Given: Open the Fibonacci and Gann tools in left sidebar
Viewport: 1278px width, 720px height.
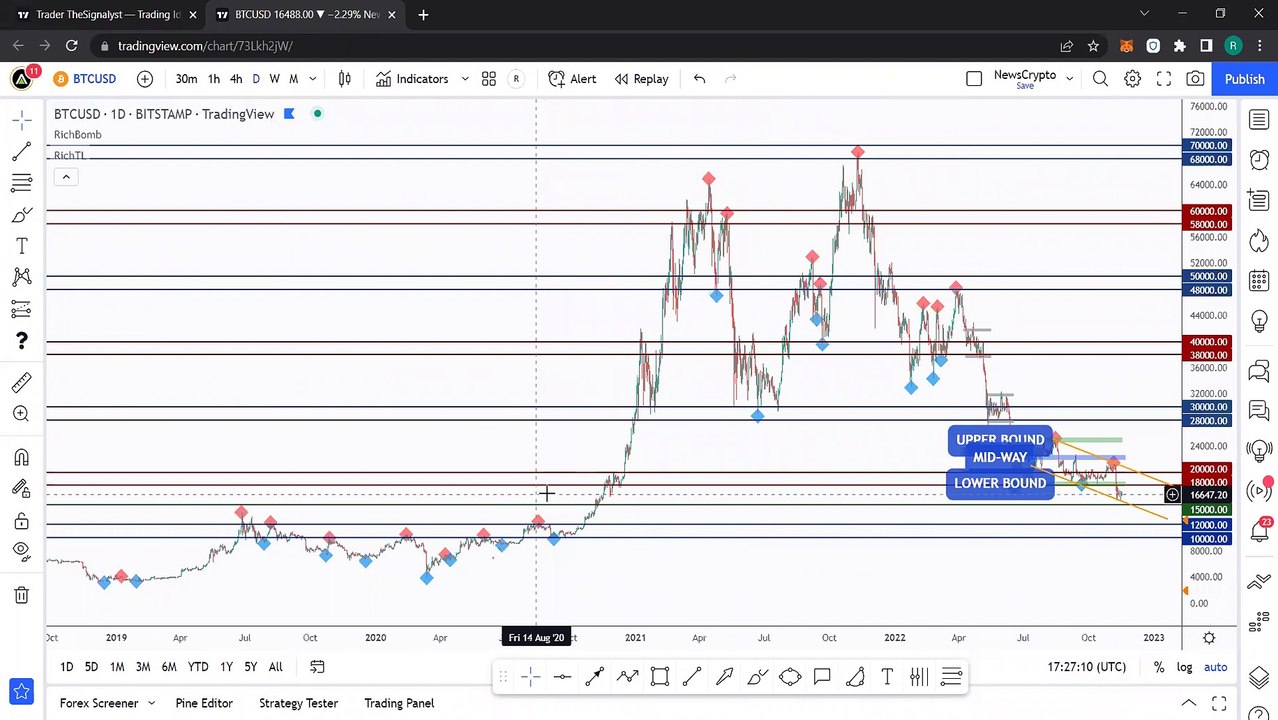Looking at the screenshot, I should (21, 183).
